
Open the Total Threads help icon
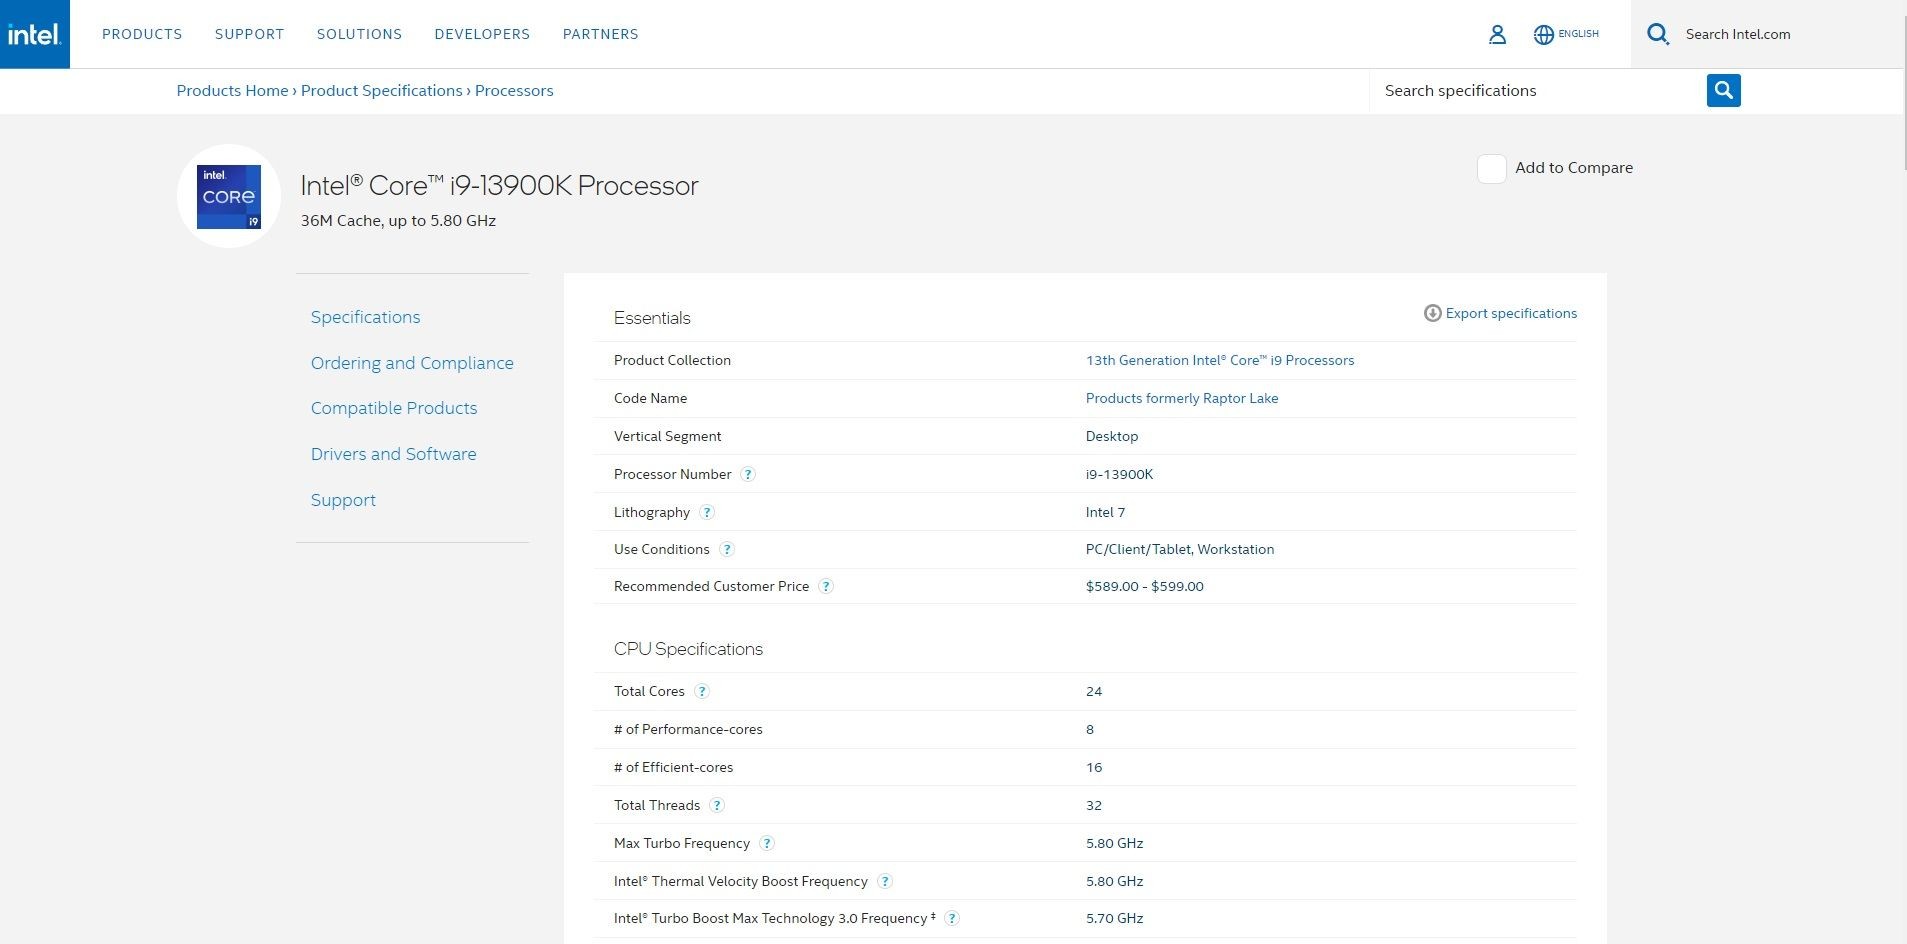[717, 805]
